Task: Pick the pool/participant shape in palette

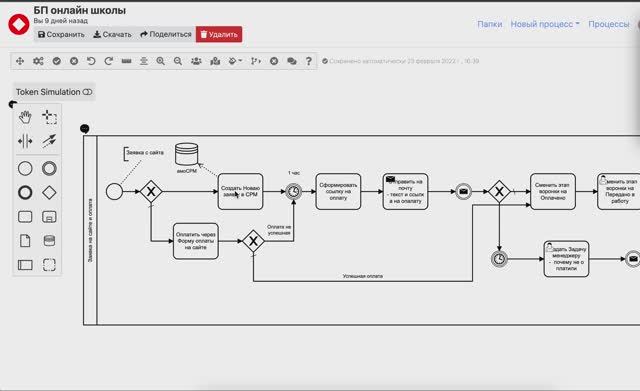Action: 25,264
